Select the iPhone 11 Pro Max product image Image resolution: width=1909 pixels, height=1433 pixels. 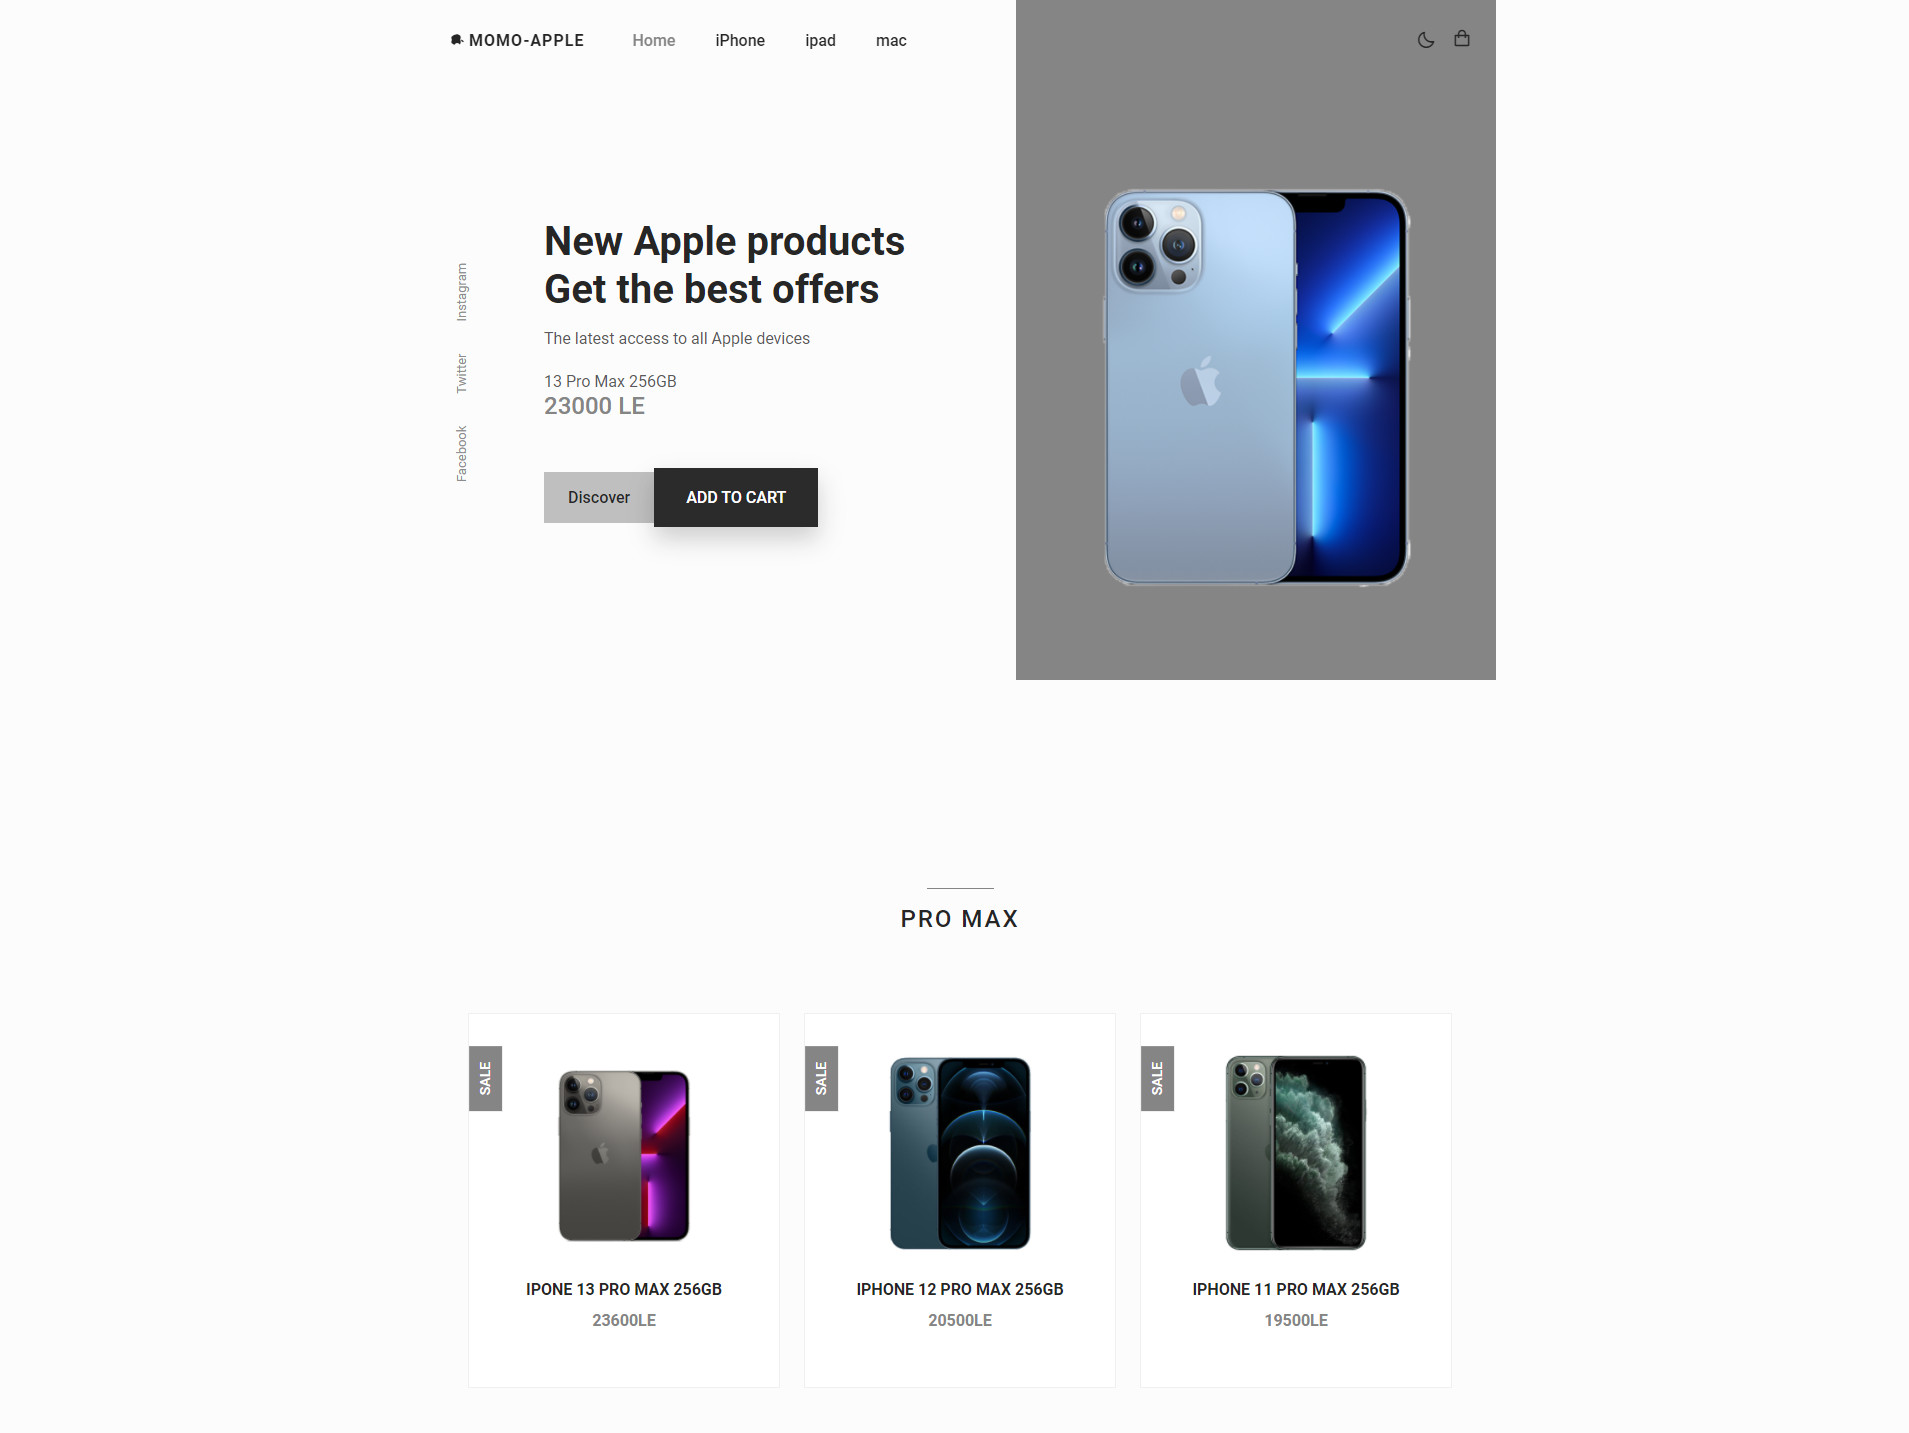[x=1296, y=1153]
